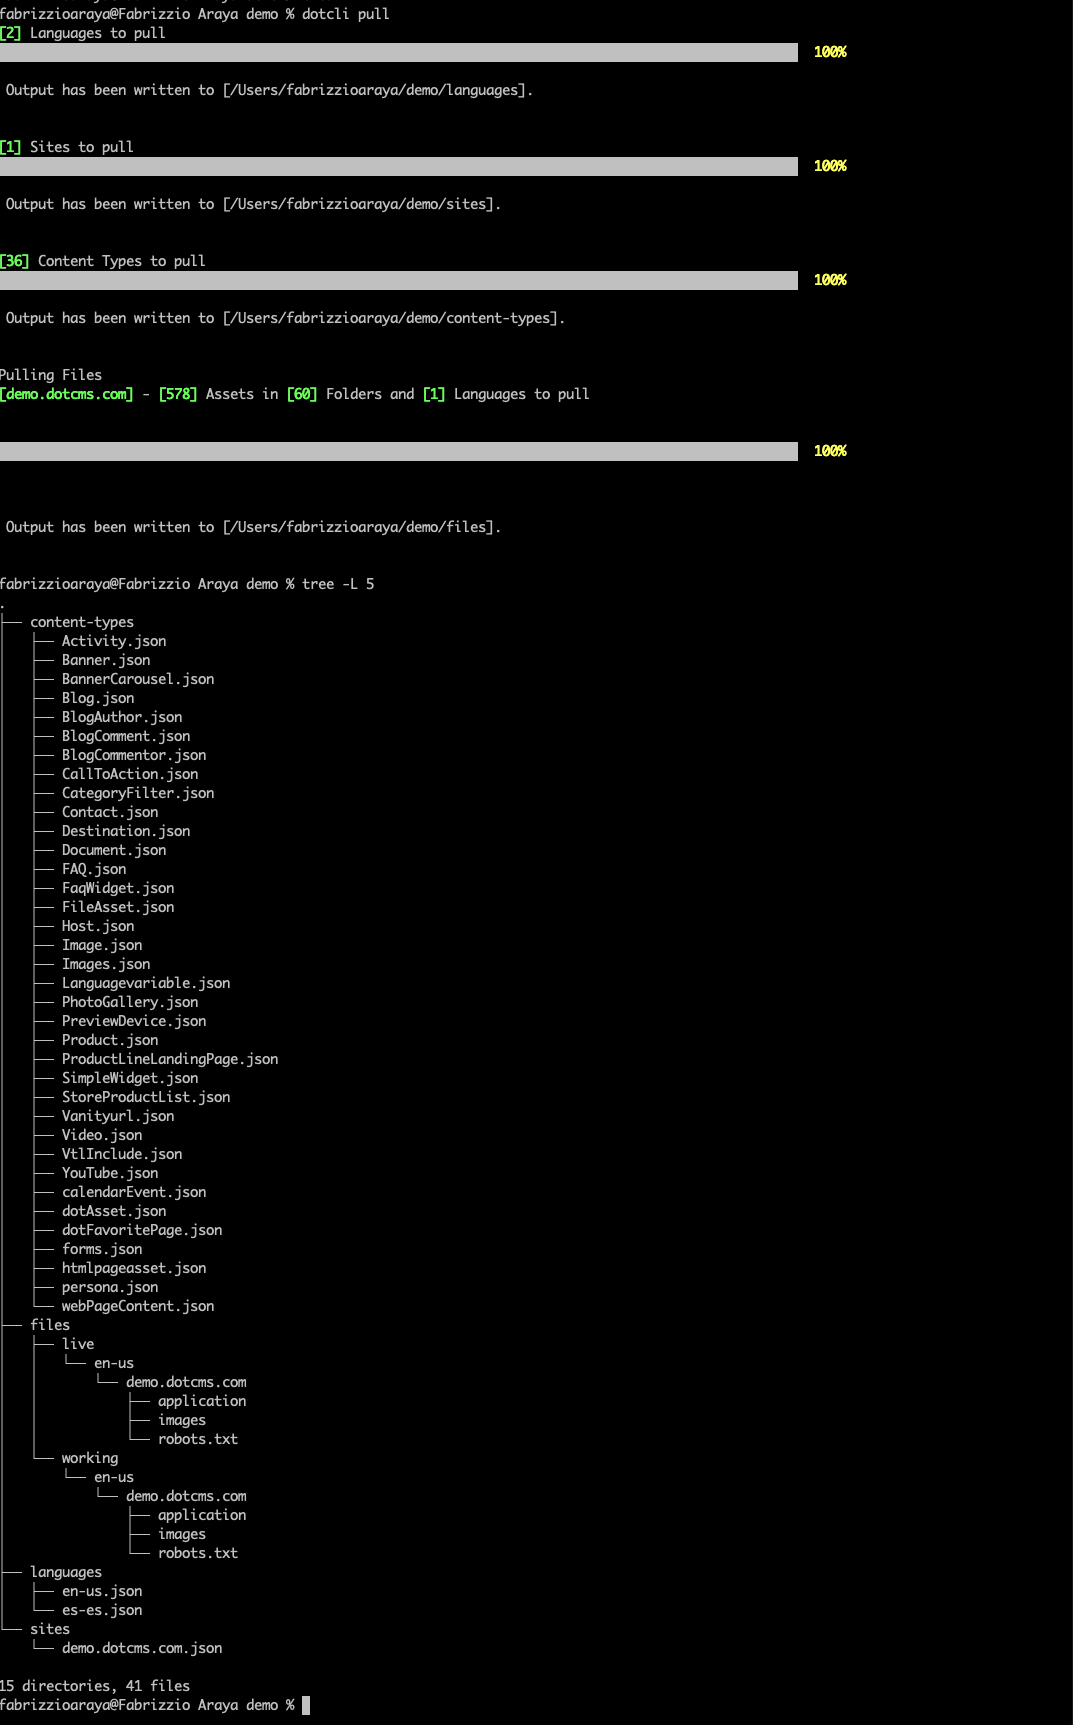The image size is (1073, 1725).
Task: Click the working folder under files
Action: pyautogui.click(x=90, y=1458)
